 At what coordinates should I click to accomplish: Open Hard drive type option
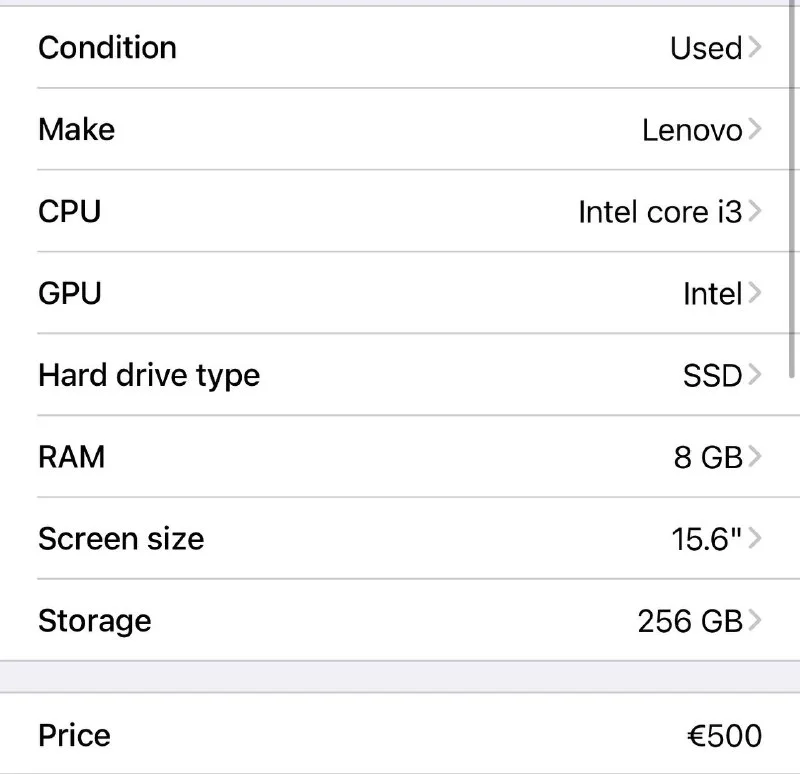click(x=149, y=375)
